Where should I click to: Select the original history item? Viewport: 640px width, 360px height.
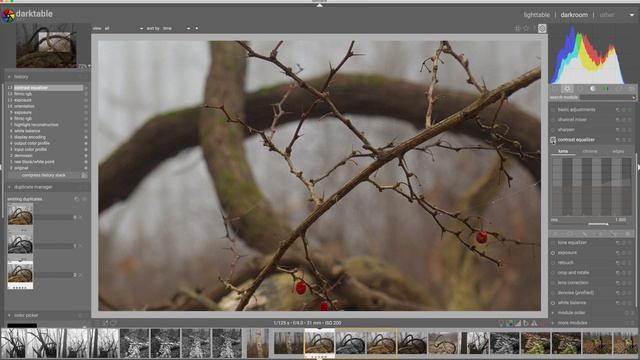click(21, 168)
